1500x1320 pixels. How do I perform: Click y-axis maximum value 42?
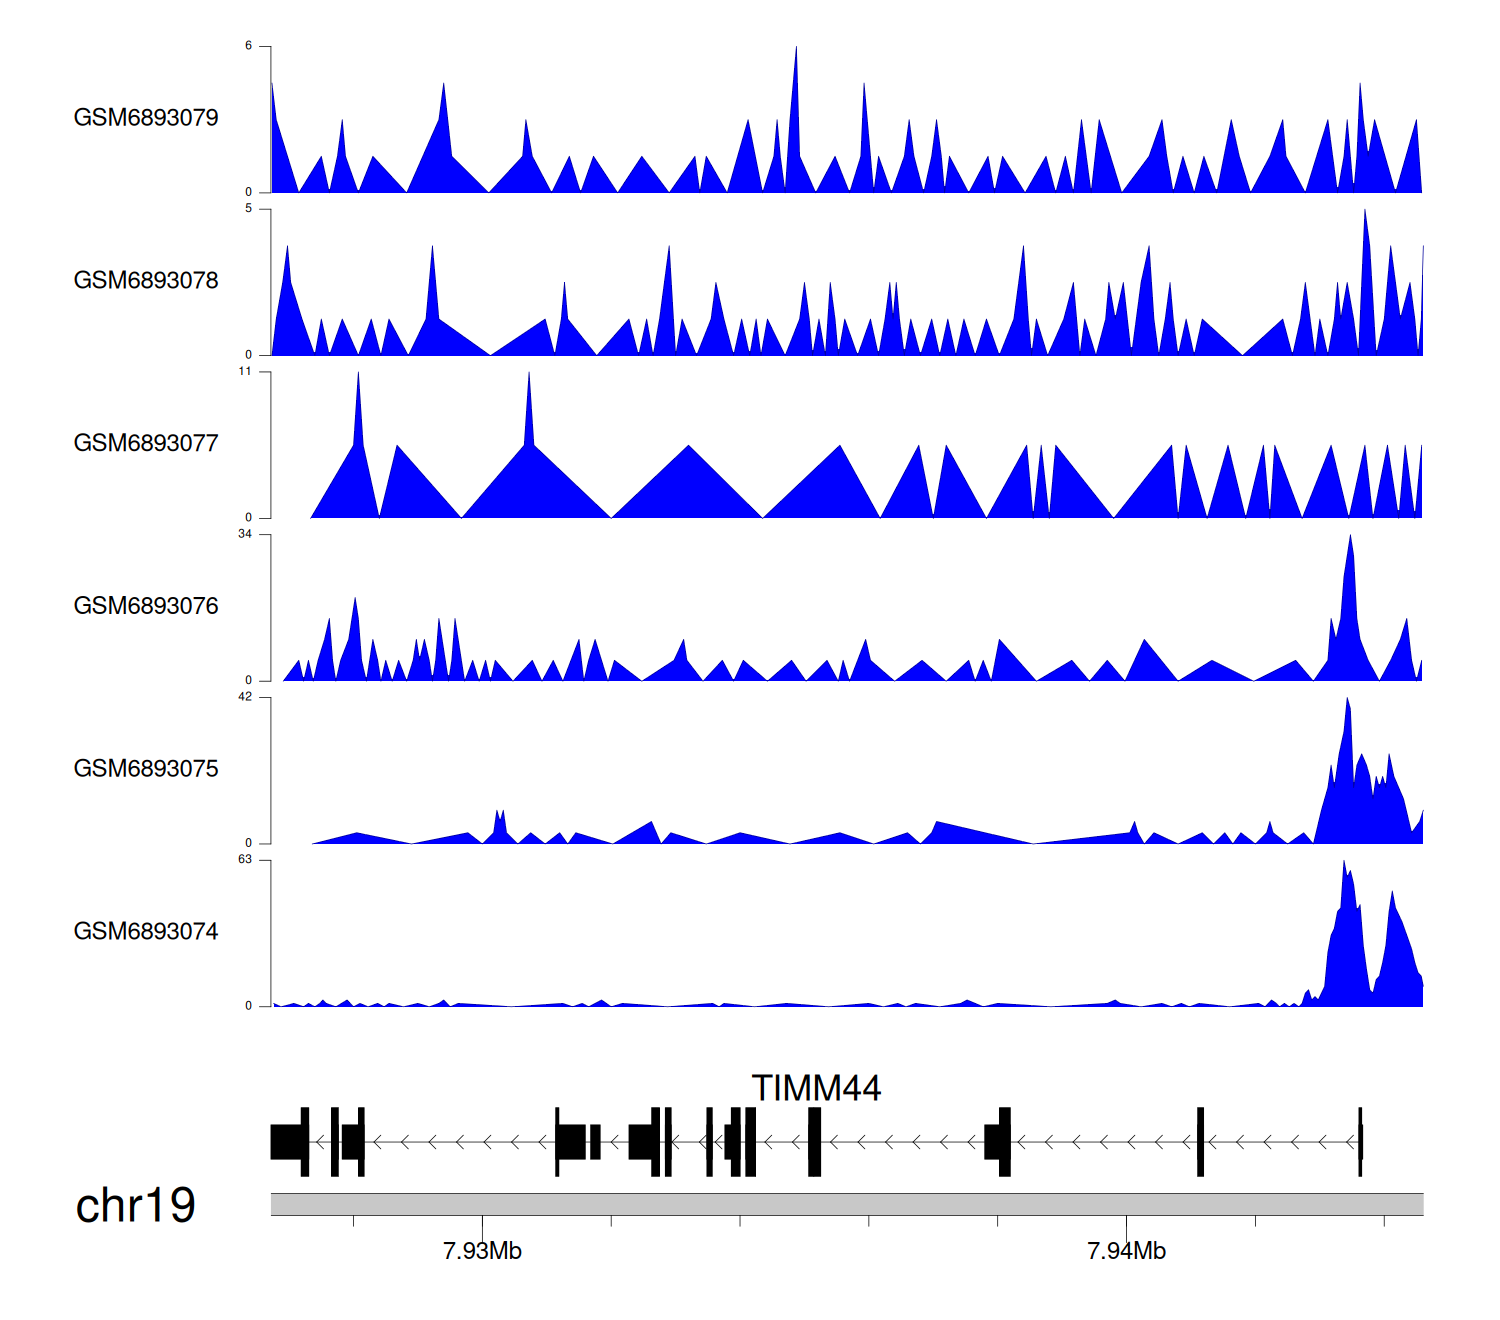pos(245,697)
